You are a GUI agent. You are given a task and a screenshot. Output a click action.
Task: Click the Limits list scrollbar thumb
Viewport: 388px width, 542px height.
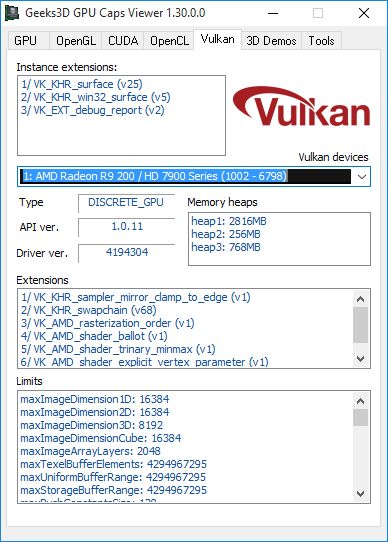[x=360, y=418]
